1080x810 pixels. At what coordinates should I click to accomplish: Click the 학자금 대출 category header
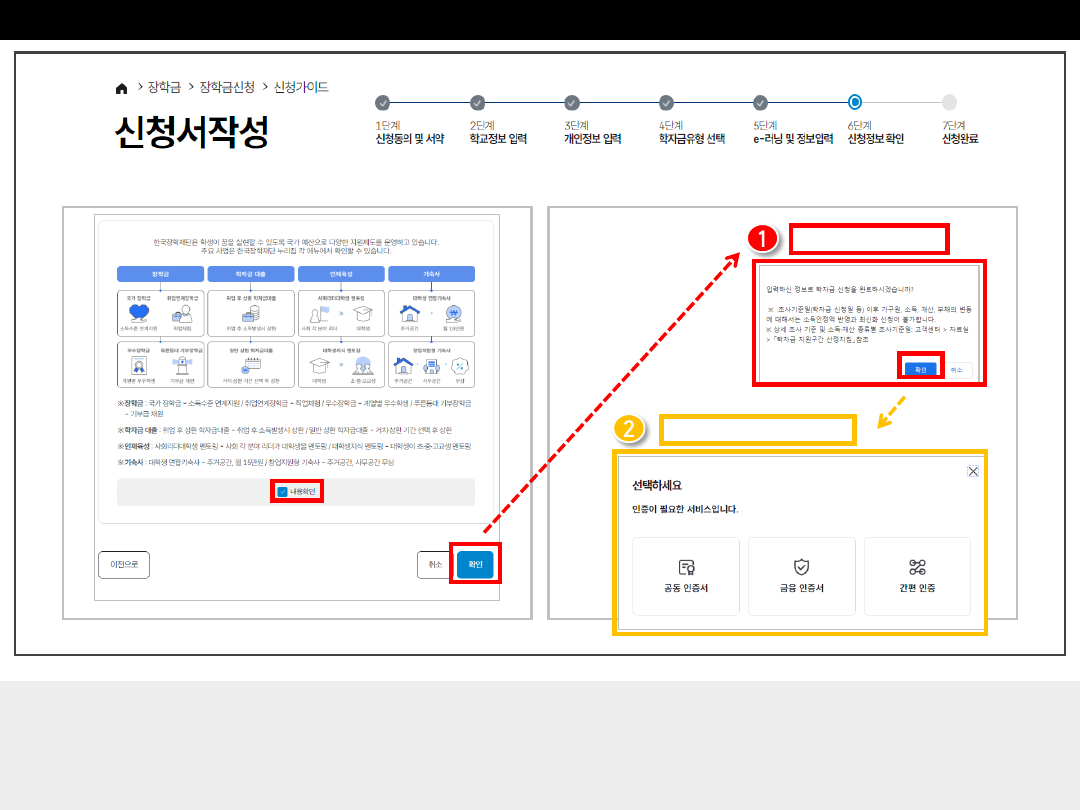click(250, 274)
